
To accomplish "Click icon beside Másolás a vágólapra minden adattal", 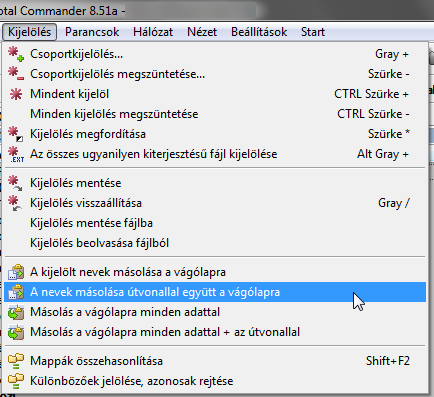I will click(16, 312).
